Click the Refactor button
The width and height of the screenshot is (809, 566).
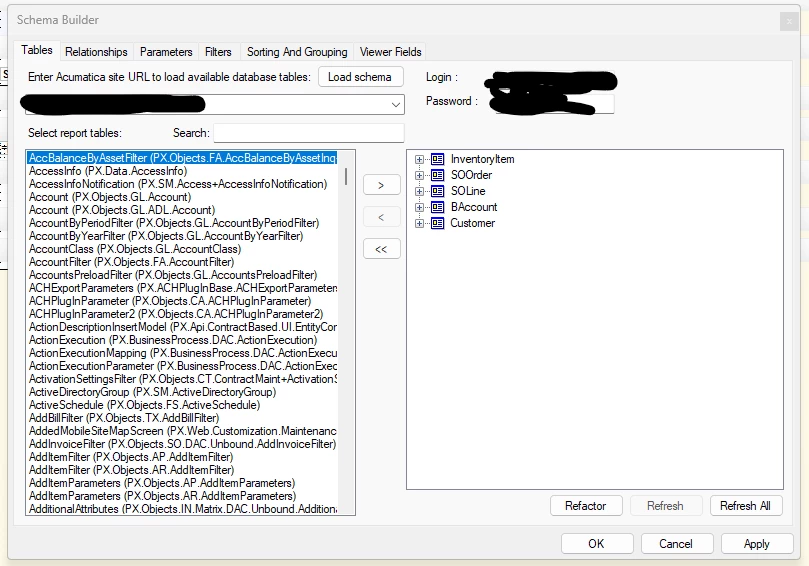point(586,506)
